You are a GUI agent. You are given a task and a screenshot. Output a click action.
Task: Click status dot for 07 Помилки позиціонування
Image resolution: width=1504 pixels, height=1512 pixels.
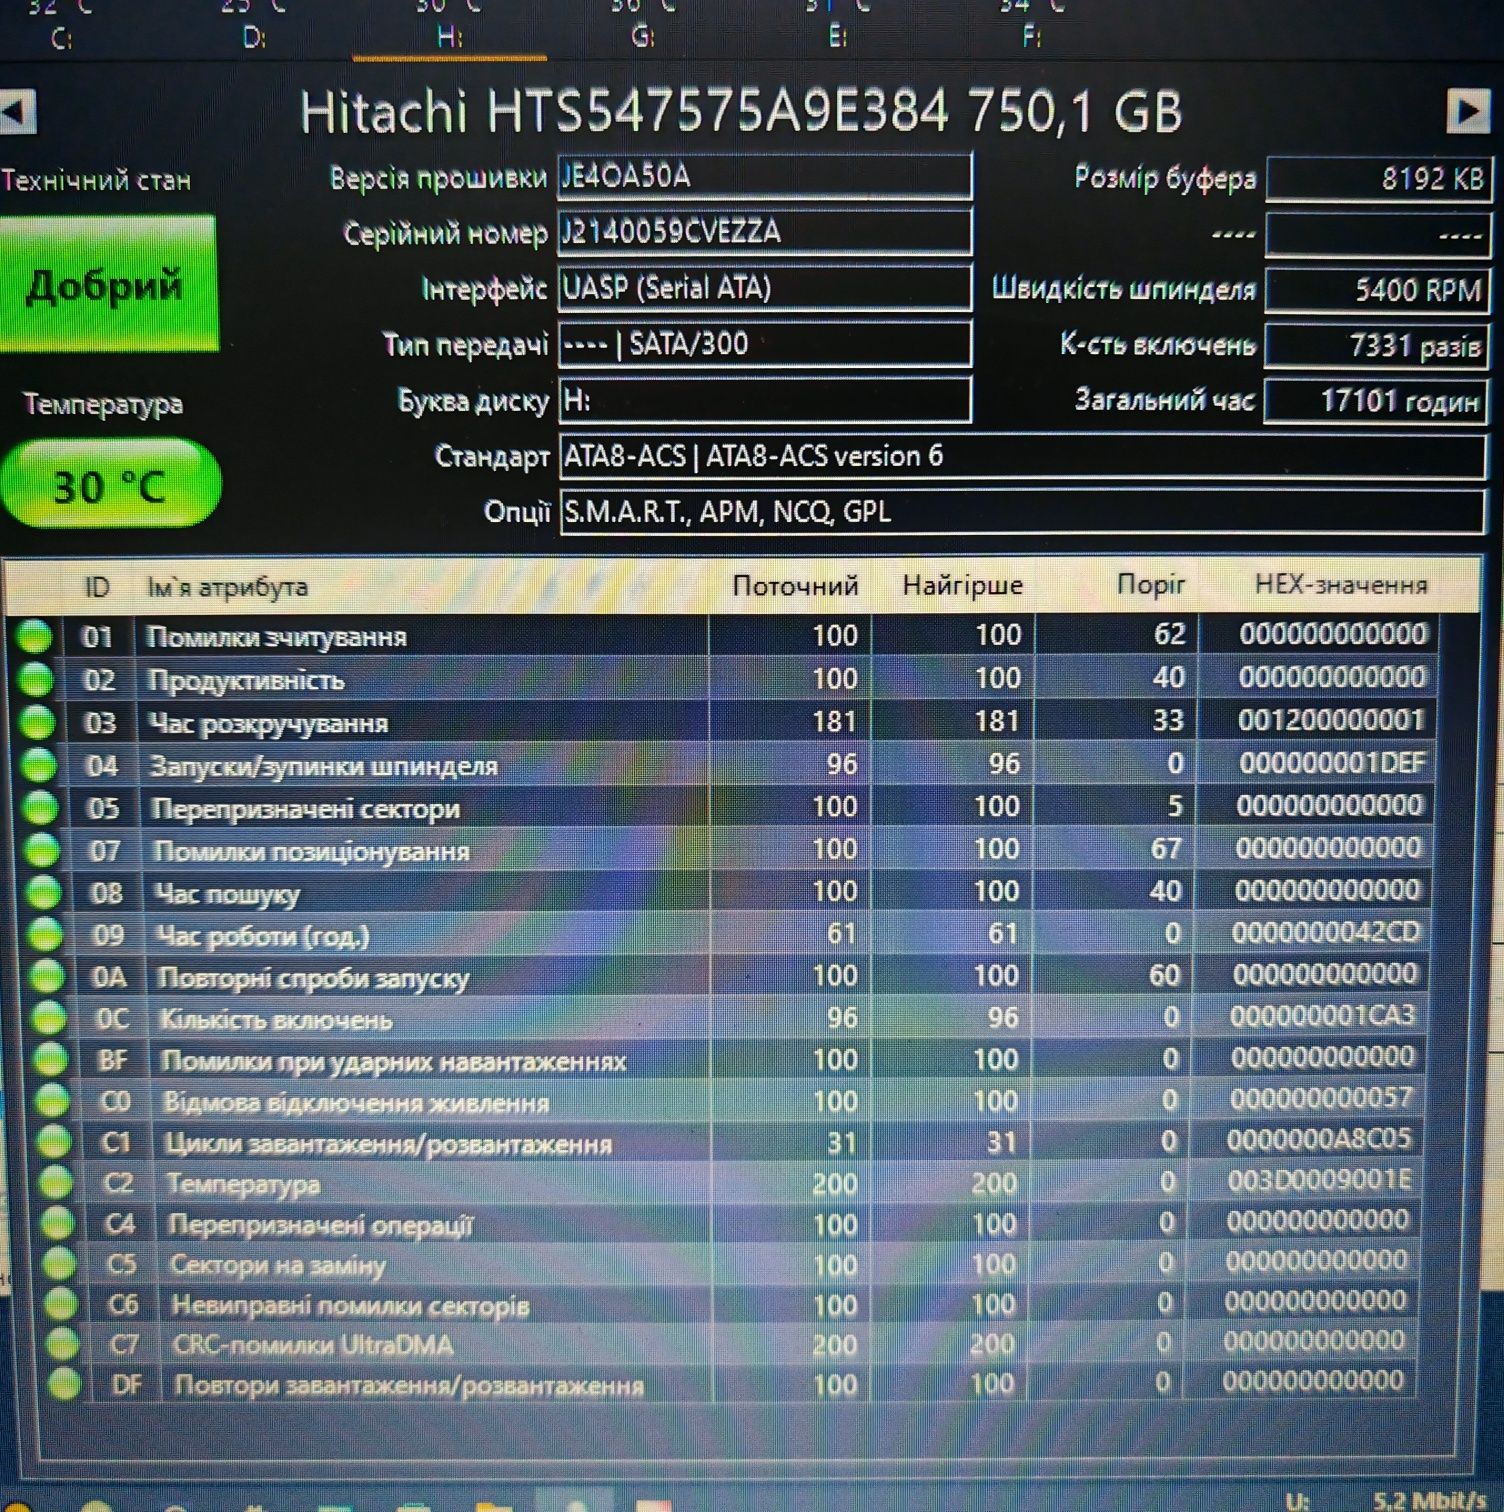42,851
